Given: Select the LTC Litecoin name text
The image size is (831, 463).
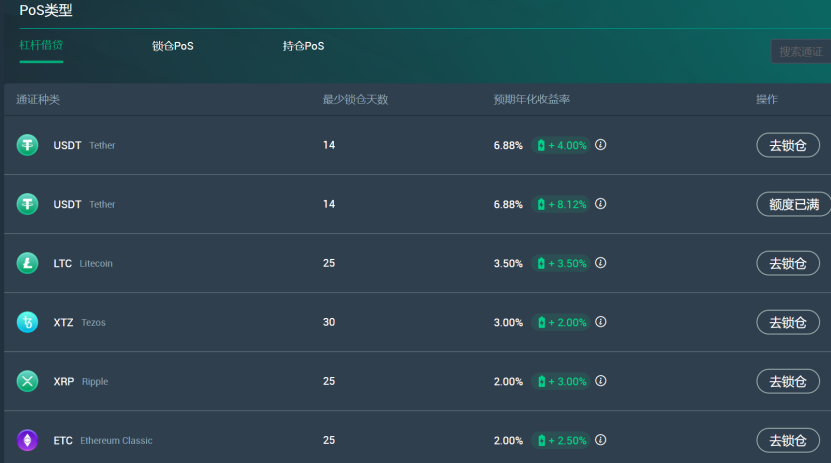Looking at the screenshot, I should coord(83,263).
